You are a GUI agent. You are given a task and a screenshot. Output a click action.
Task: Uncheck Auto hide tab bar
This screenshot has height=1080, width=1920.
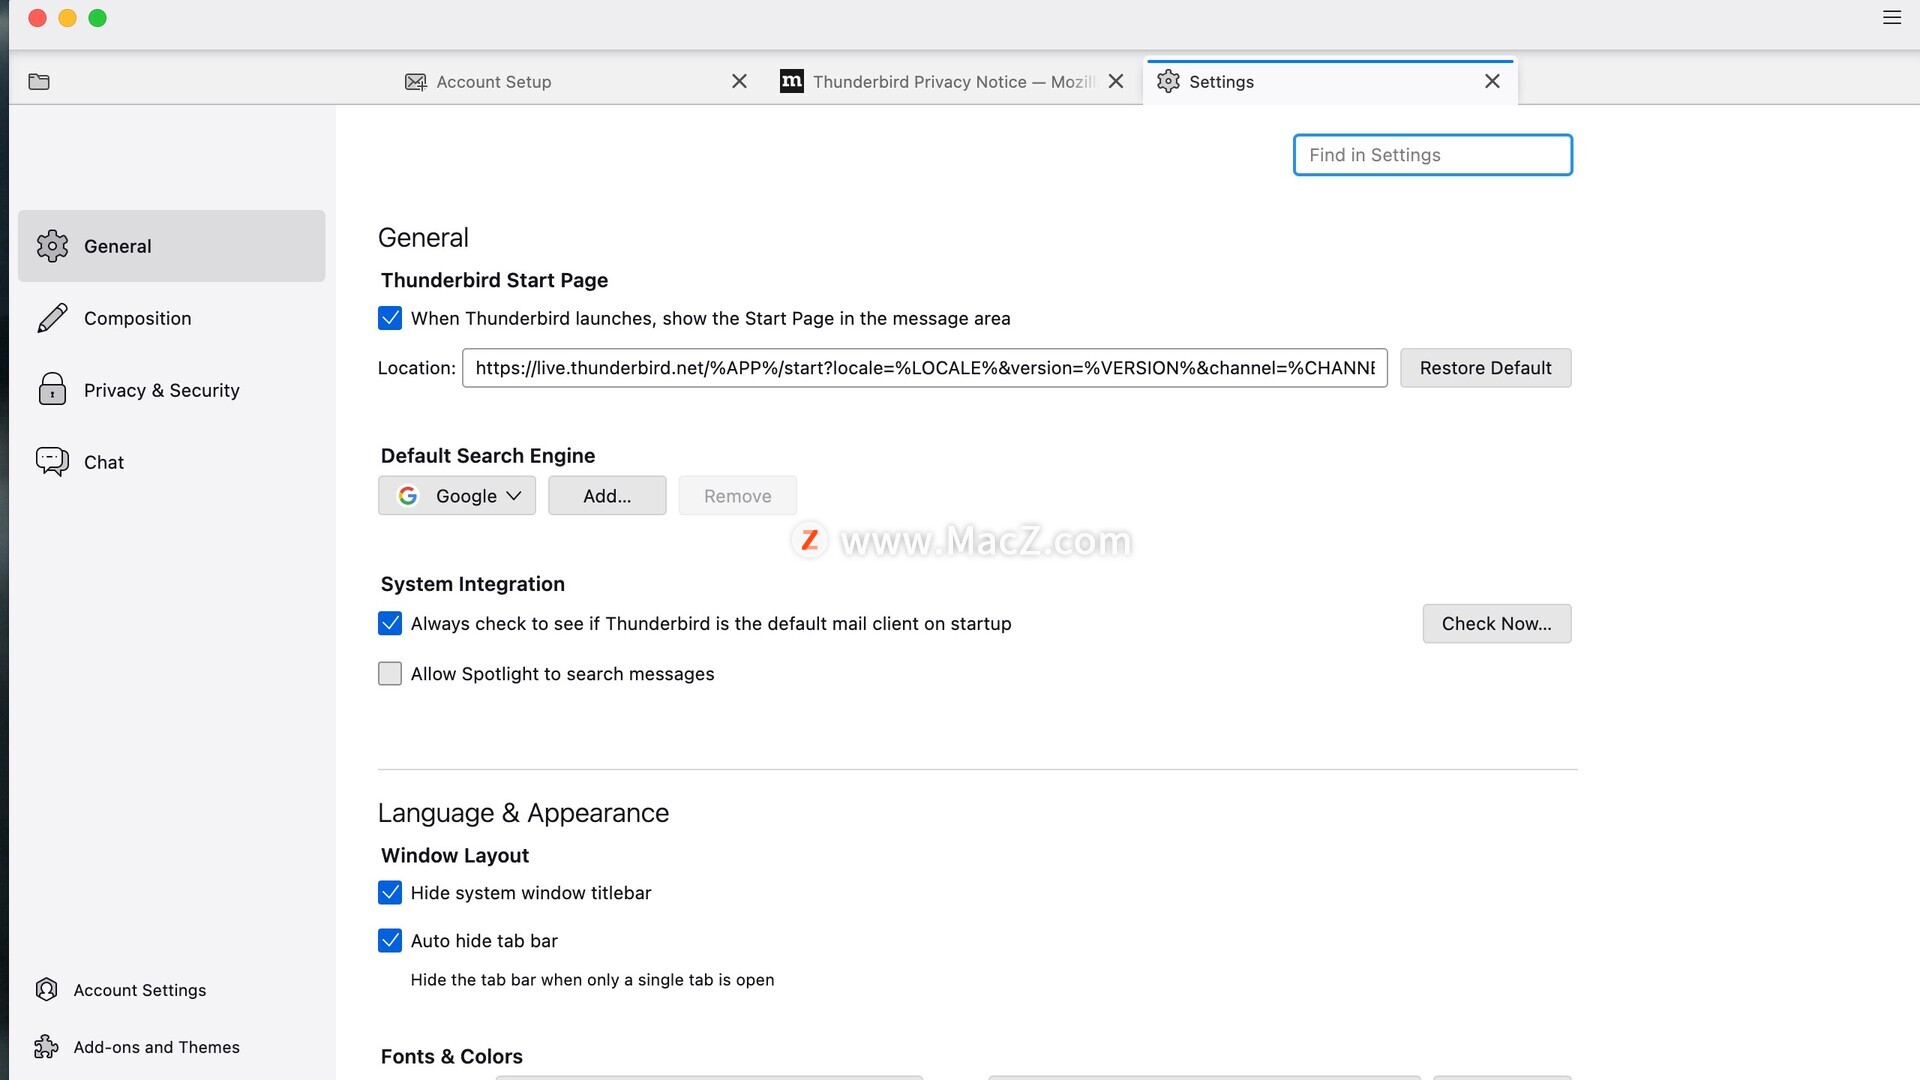click(x=390, y=941)
